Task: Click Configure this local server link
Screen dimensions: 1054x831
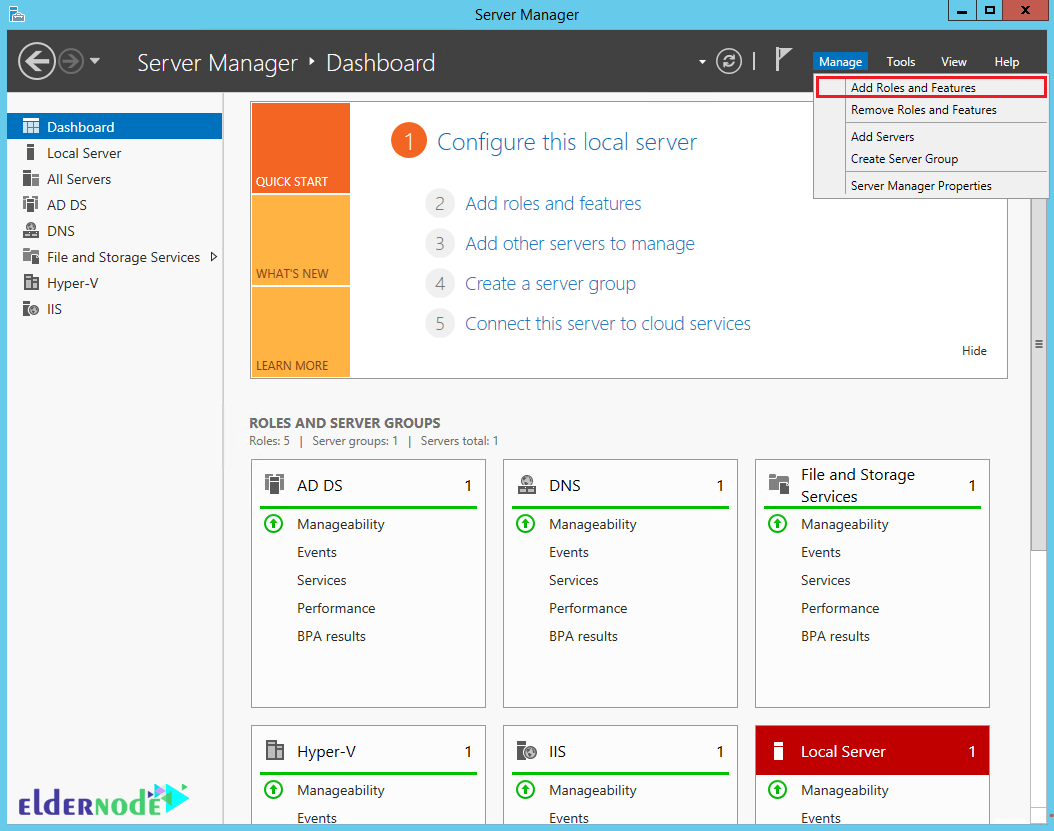Action: [x=567, y=143]
